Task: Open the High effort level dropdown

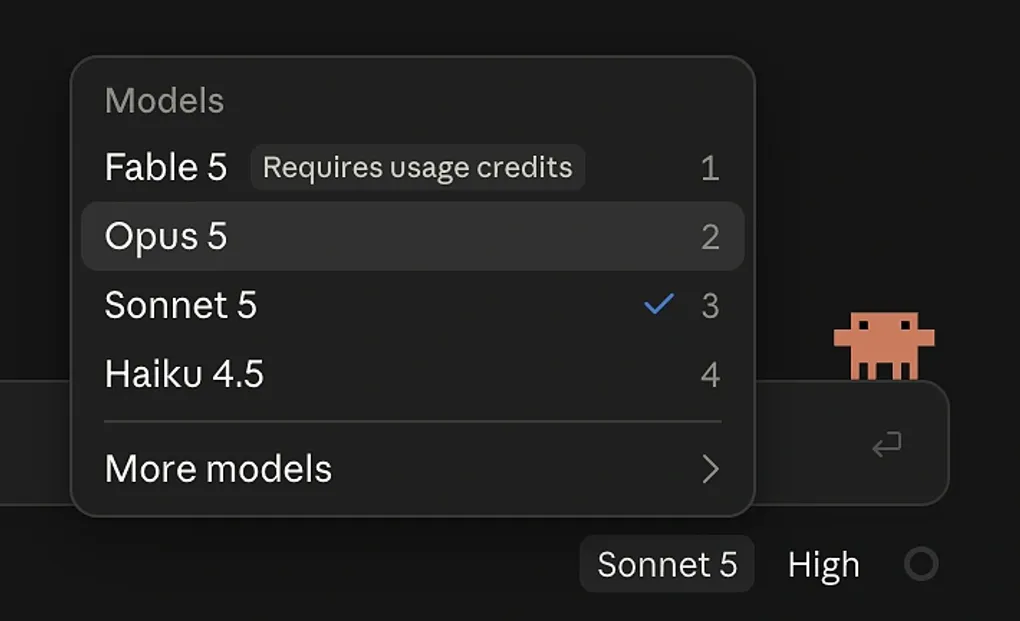Action: coord(824,564)
